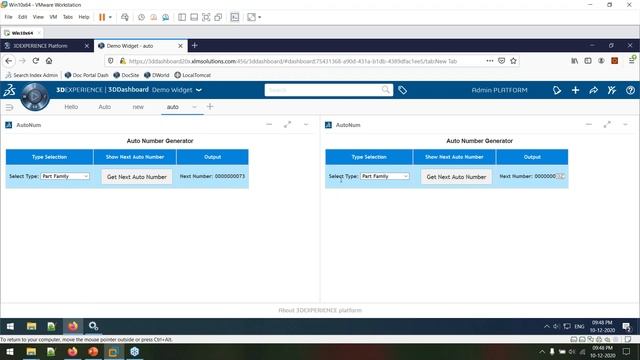Toggle VMware Unity mode icon
This screenshot has height=360, width=640.
[218, 17]
